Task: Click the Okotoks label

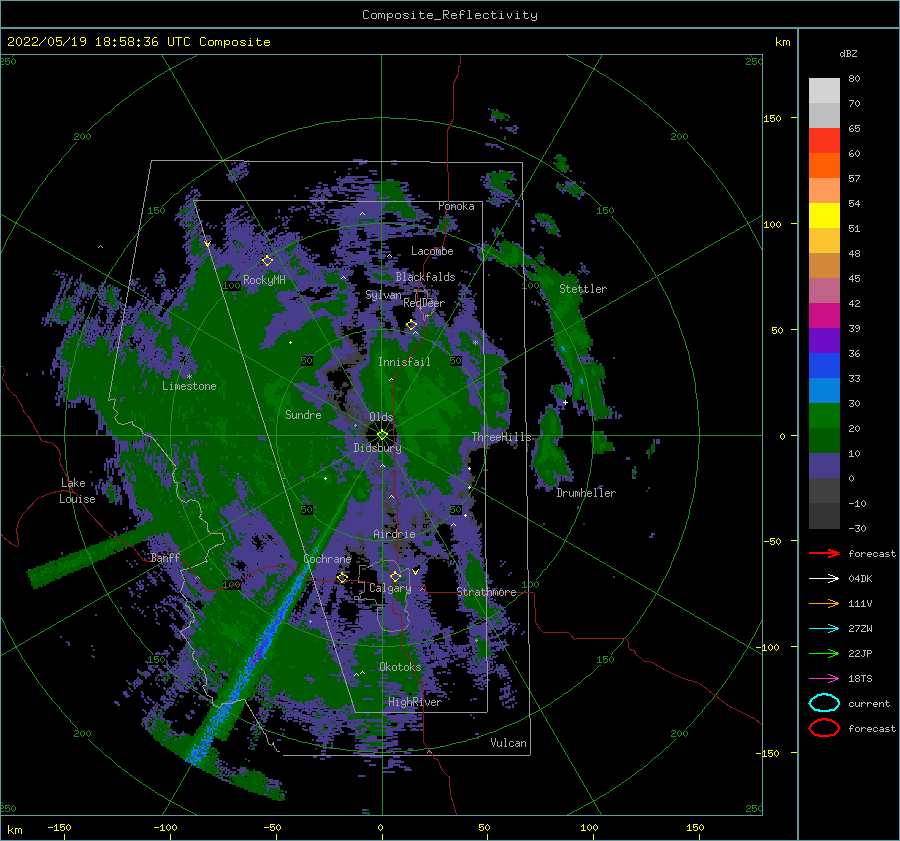Action: 400,667
